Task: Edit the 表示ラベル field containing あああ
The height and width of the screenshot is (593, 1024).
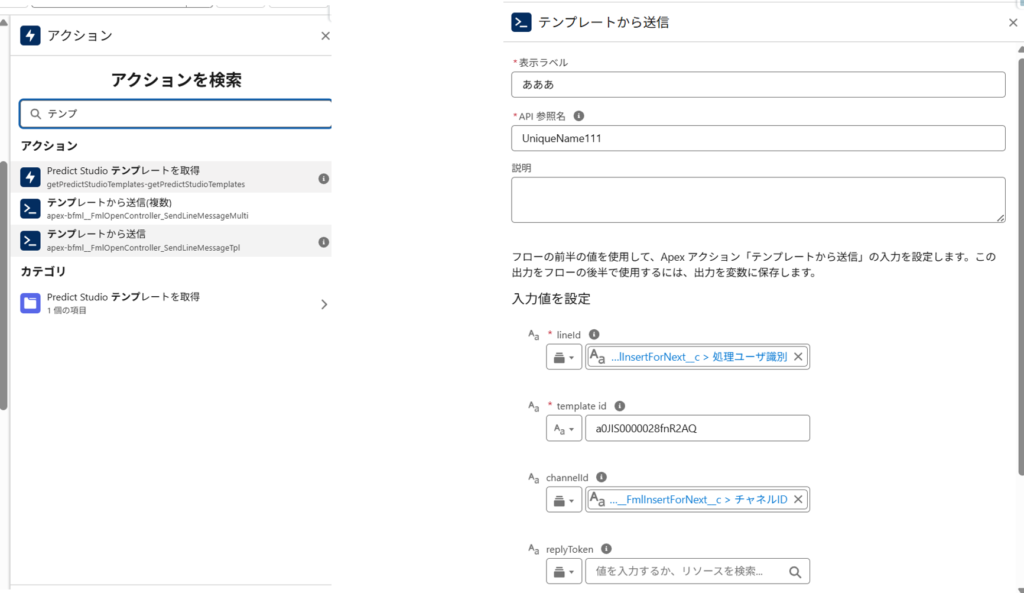Action: (x=758, y=85)
